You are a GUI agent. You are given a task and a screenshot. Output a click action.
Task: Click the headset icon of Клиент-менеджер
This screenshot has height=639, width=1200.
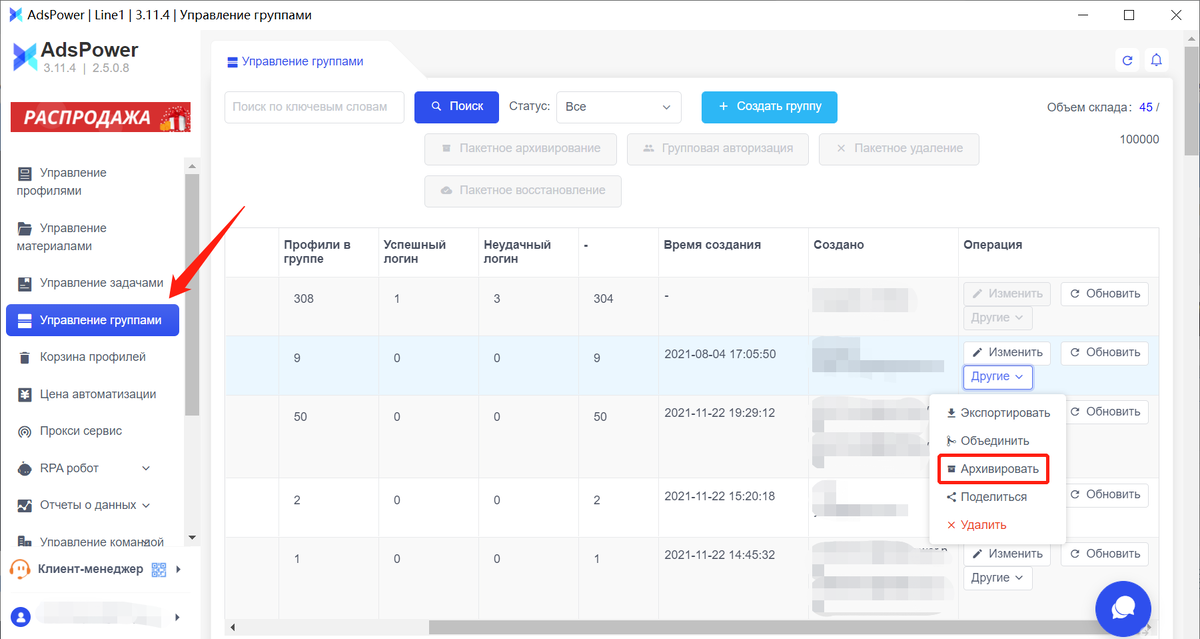(19, 570)
